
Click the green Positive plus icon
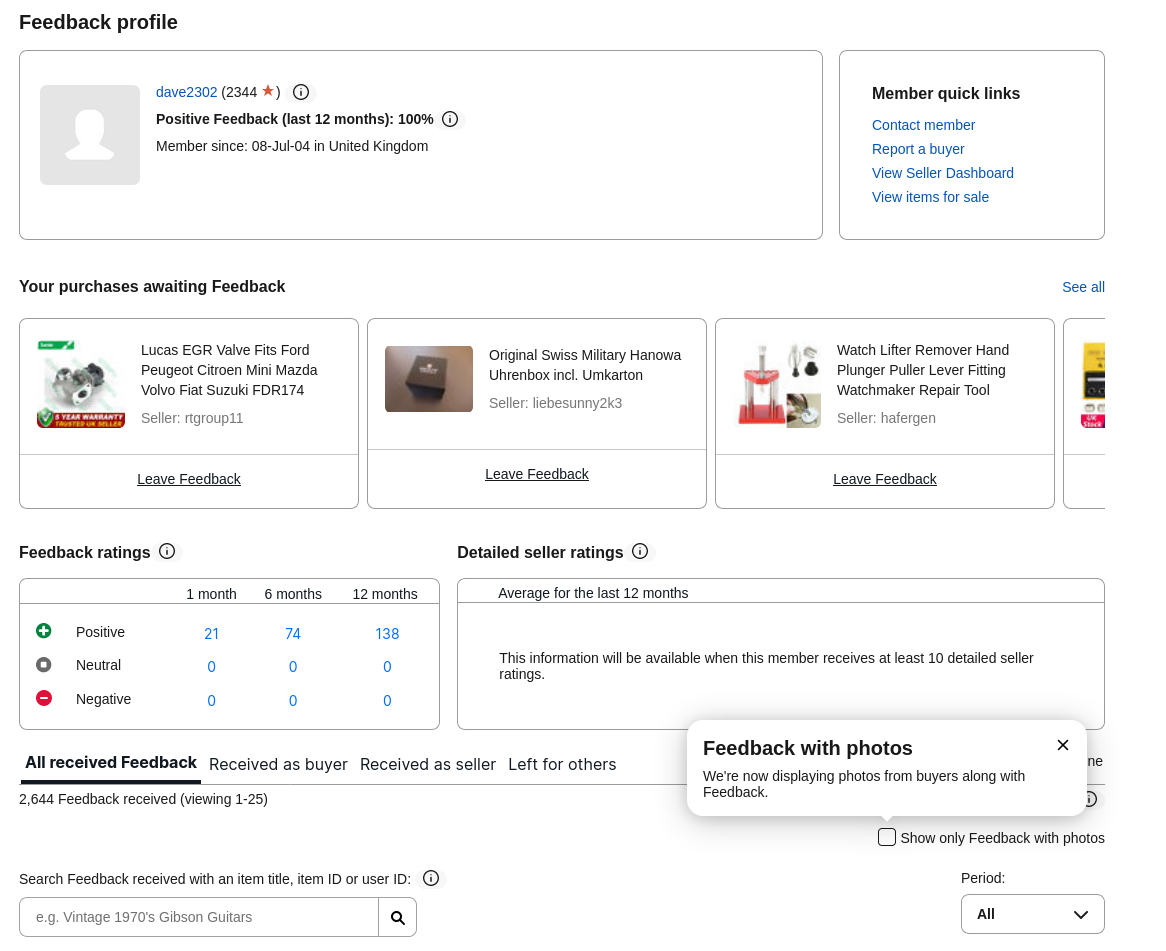(44, 631)
